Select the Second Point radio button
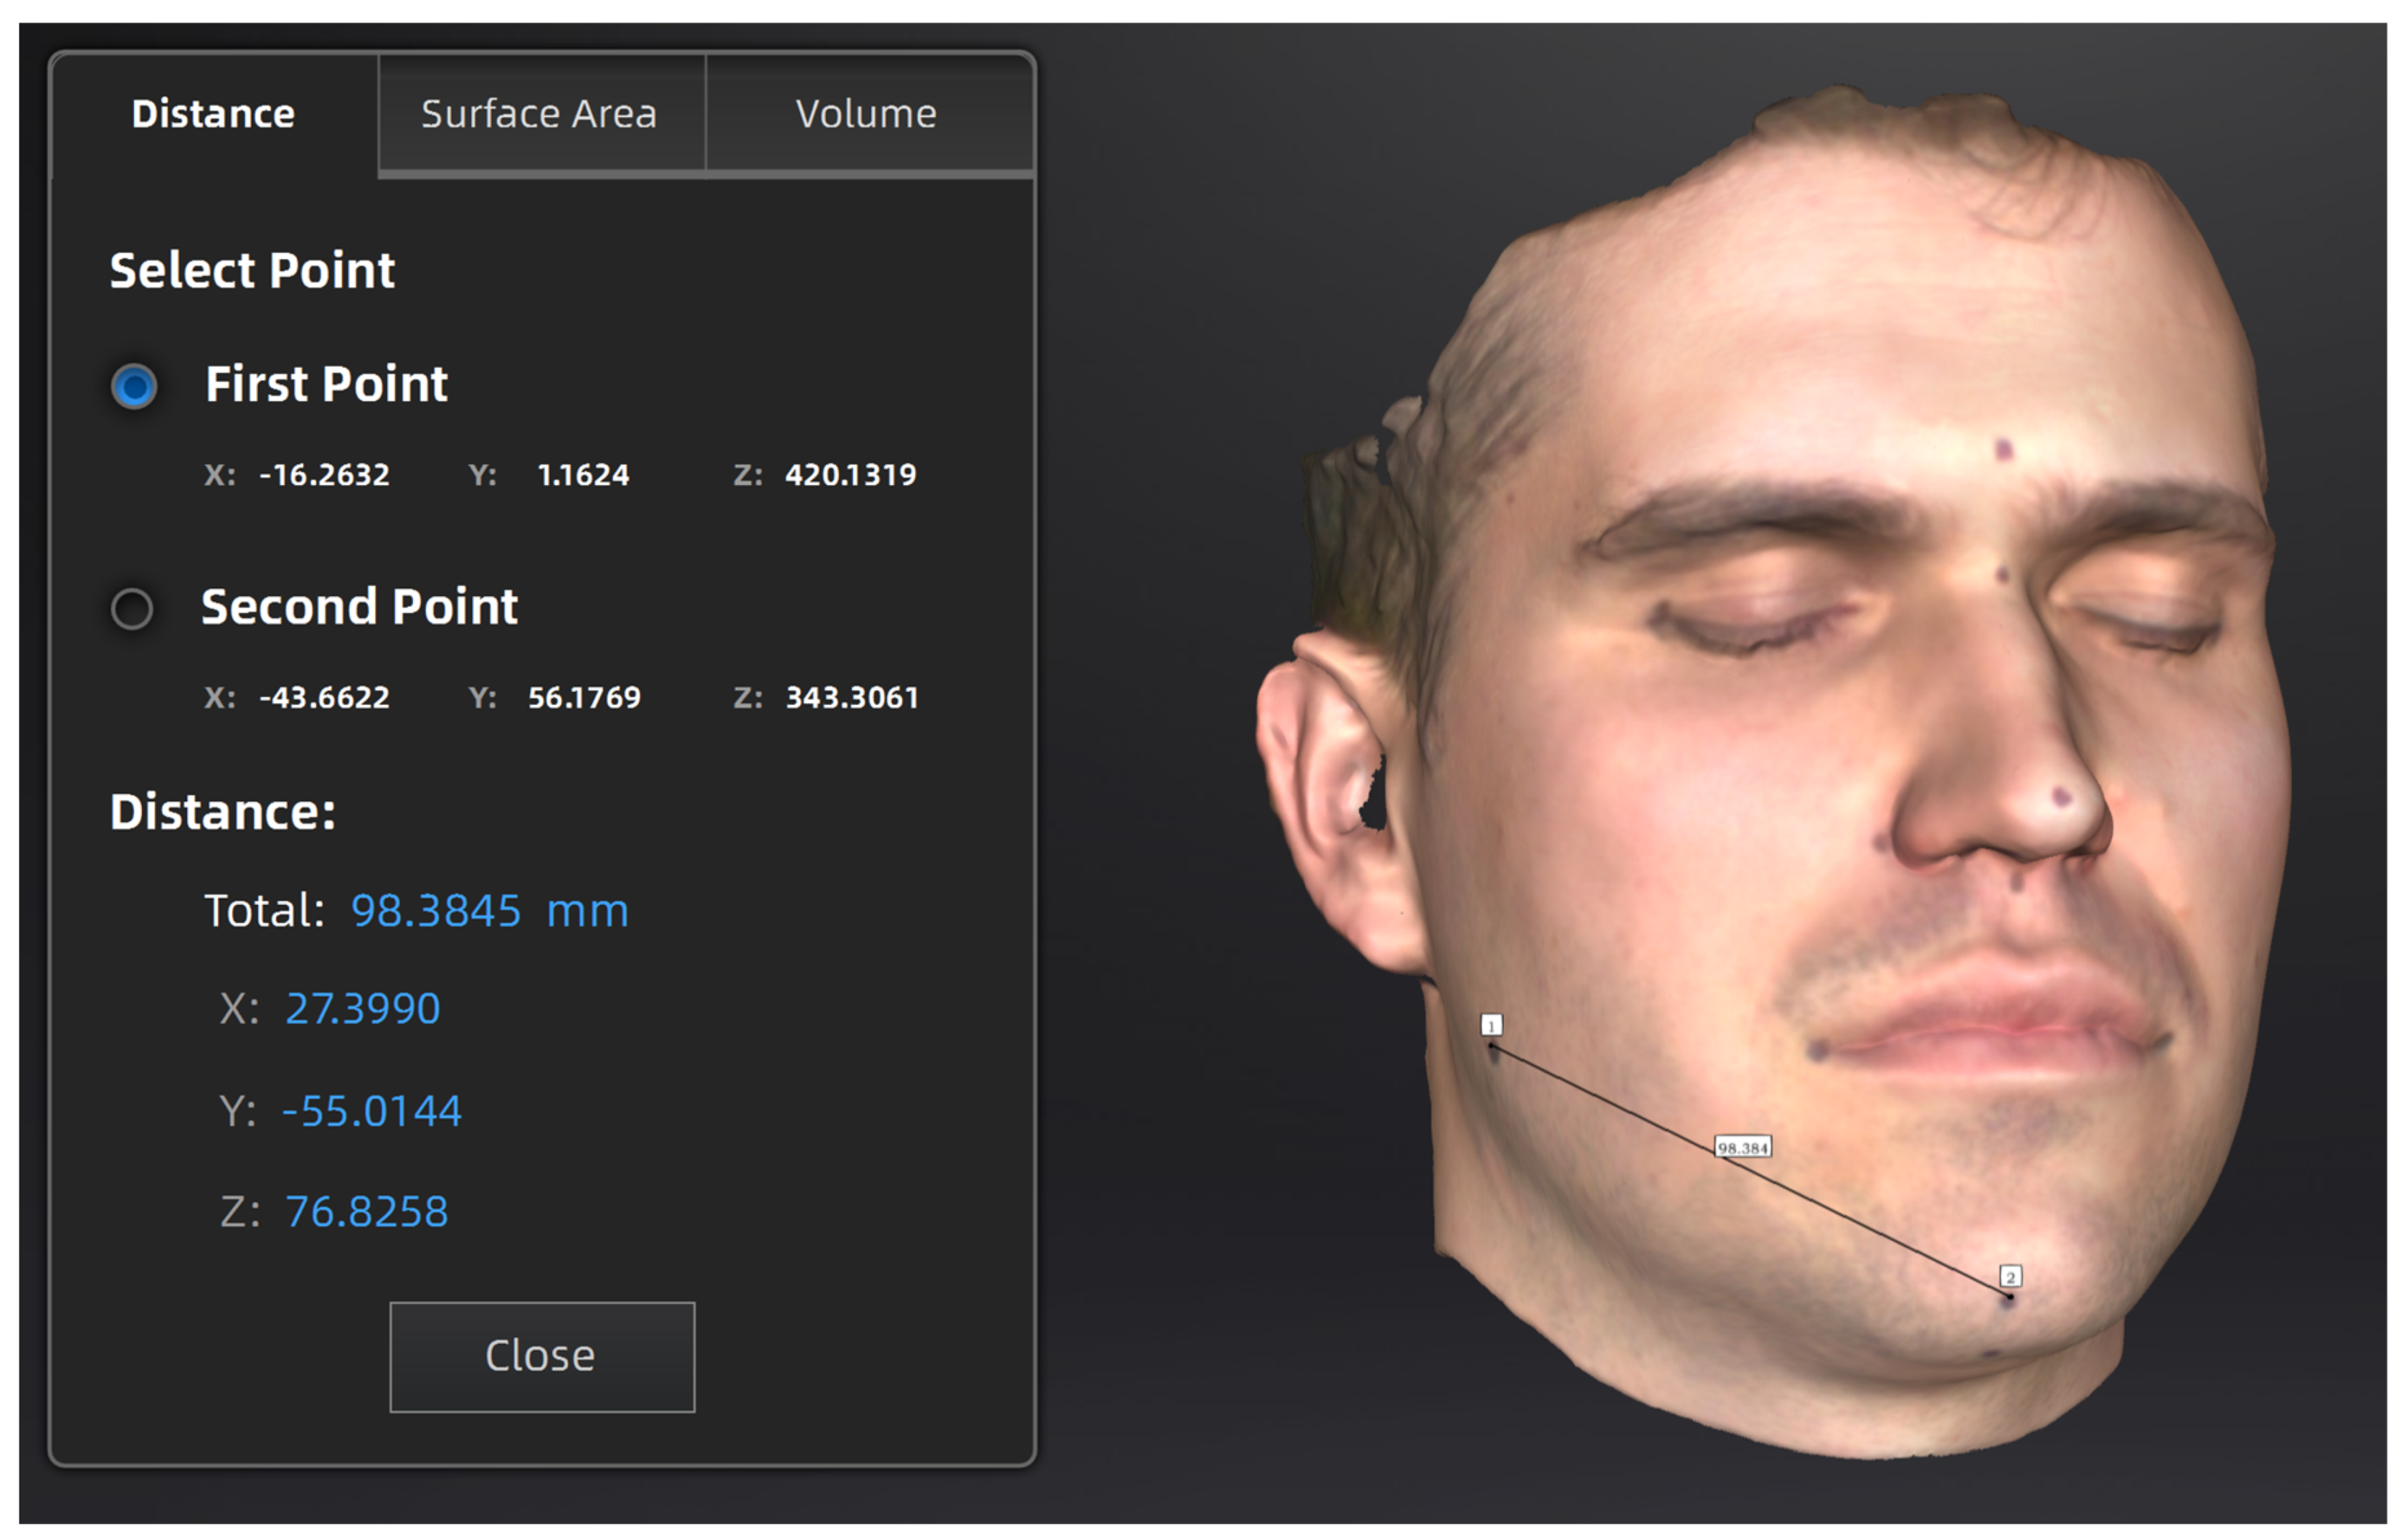This screenshot has height=1532, width=2408. (x=132, y=608)
